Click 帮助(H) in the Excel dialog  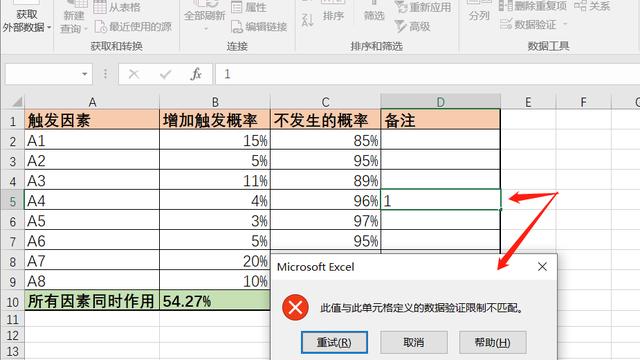click(x=492, y=342)
